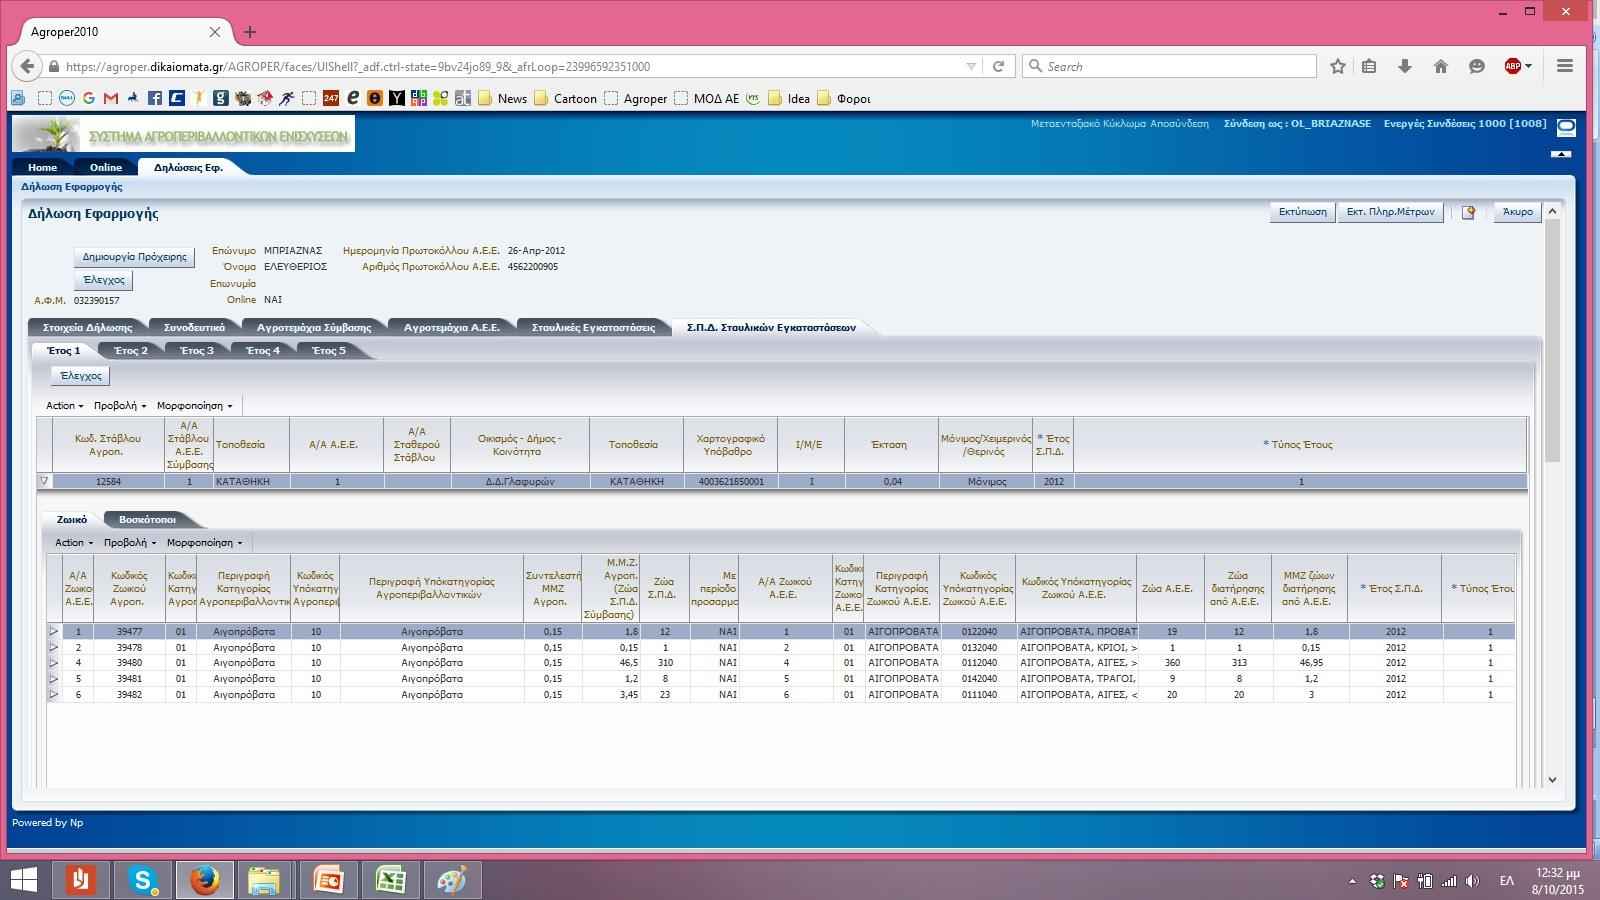1600x900 pixels.
Task: Close the Agroper2010 browser tab
Action: [215, 32]
